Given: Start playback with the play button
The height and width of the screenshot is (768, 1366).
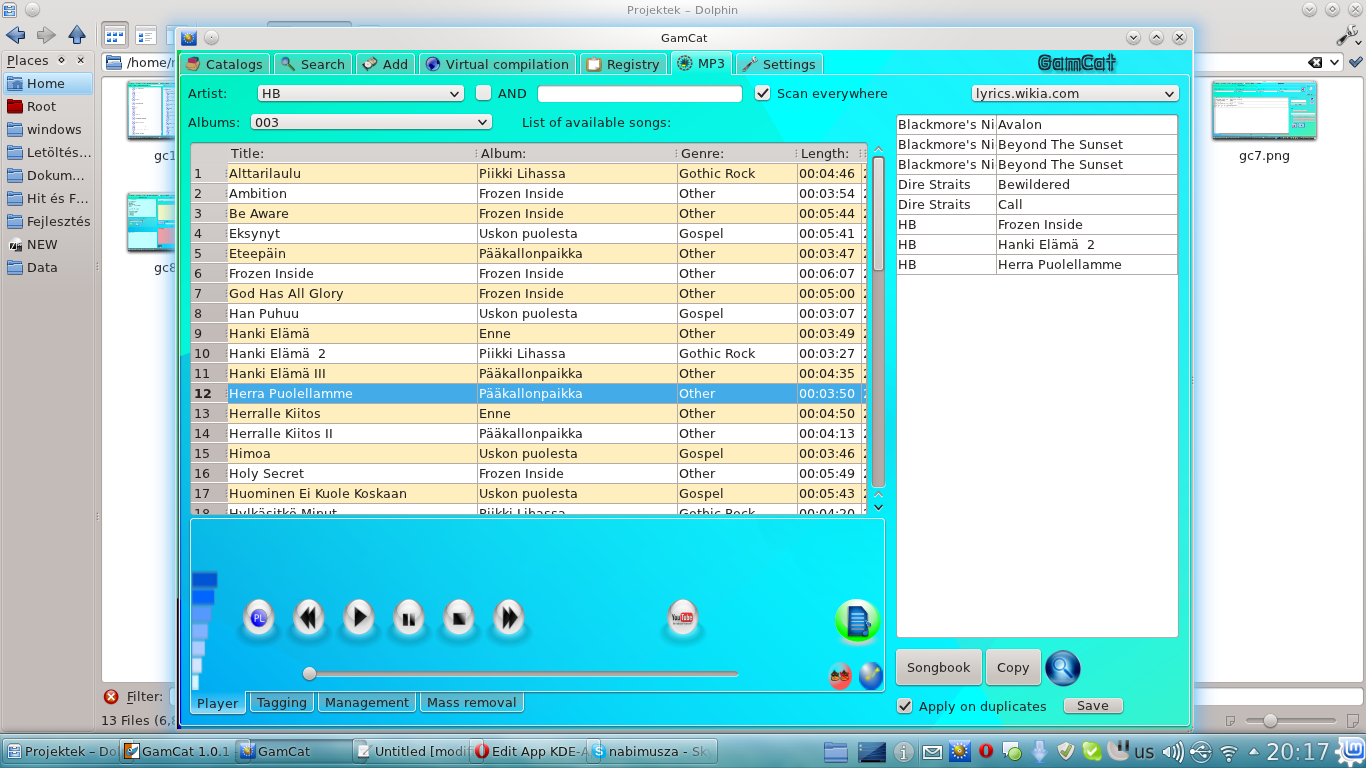Looking at the screenshot, I should pos(359,618).
